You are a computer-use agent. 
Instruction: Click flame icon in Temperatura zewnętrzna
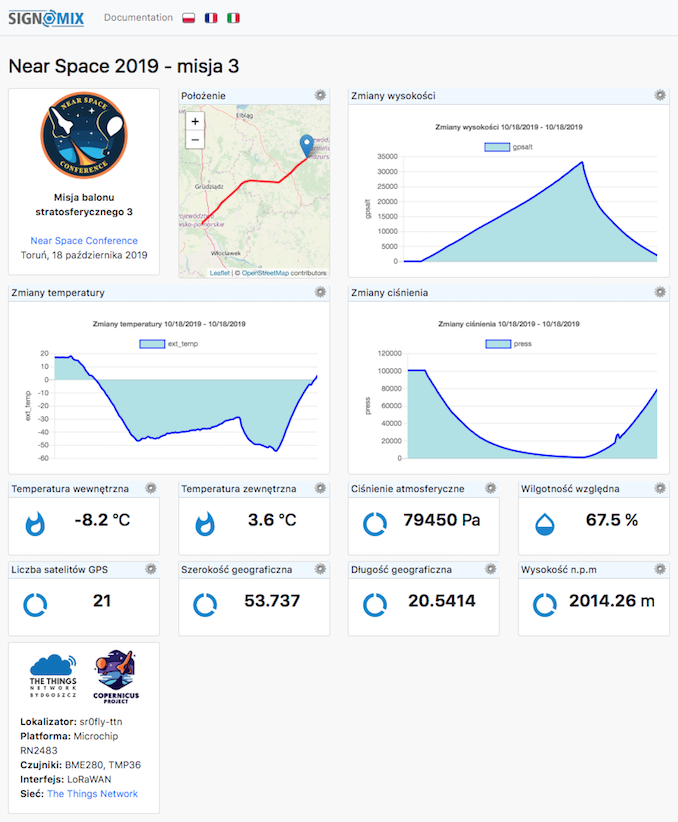pos(205,524)
